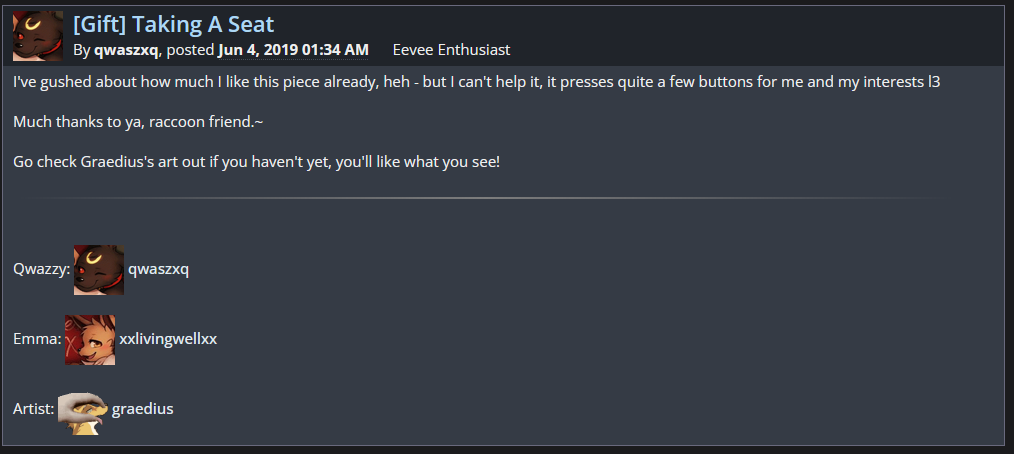Click the "Go check Graedius's art out" sentence
The height and width of the screenshot is (454, 1014).
point(256,161)
